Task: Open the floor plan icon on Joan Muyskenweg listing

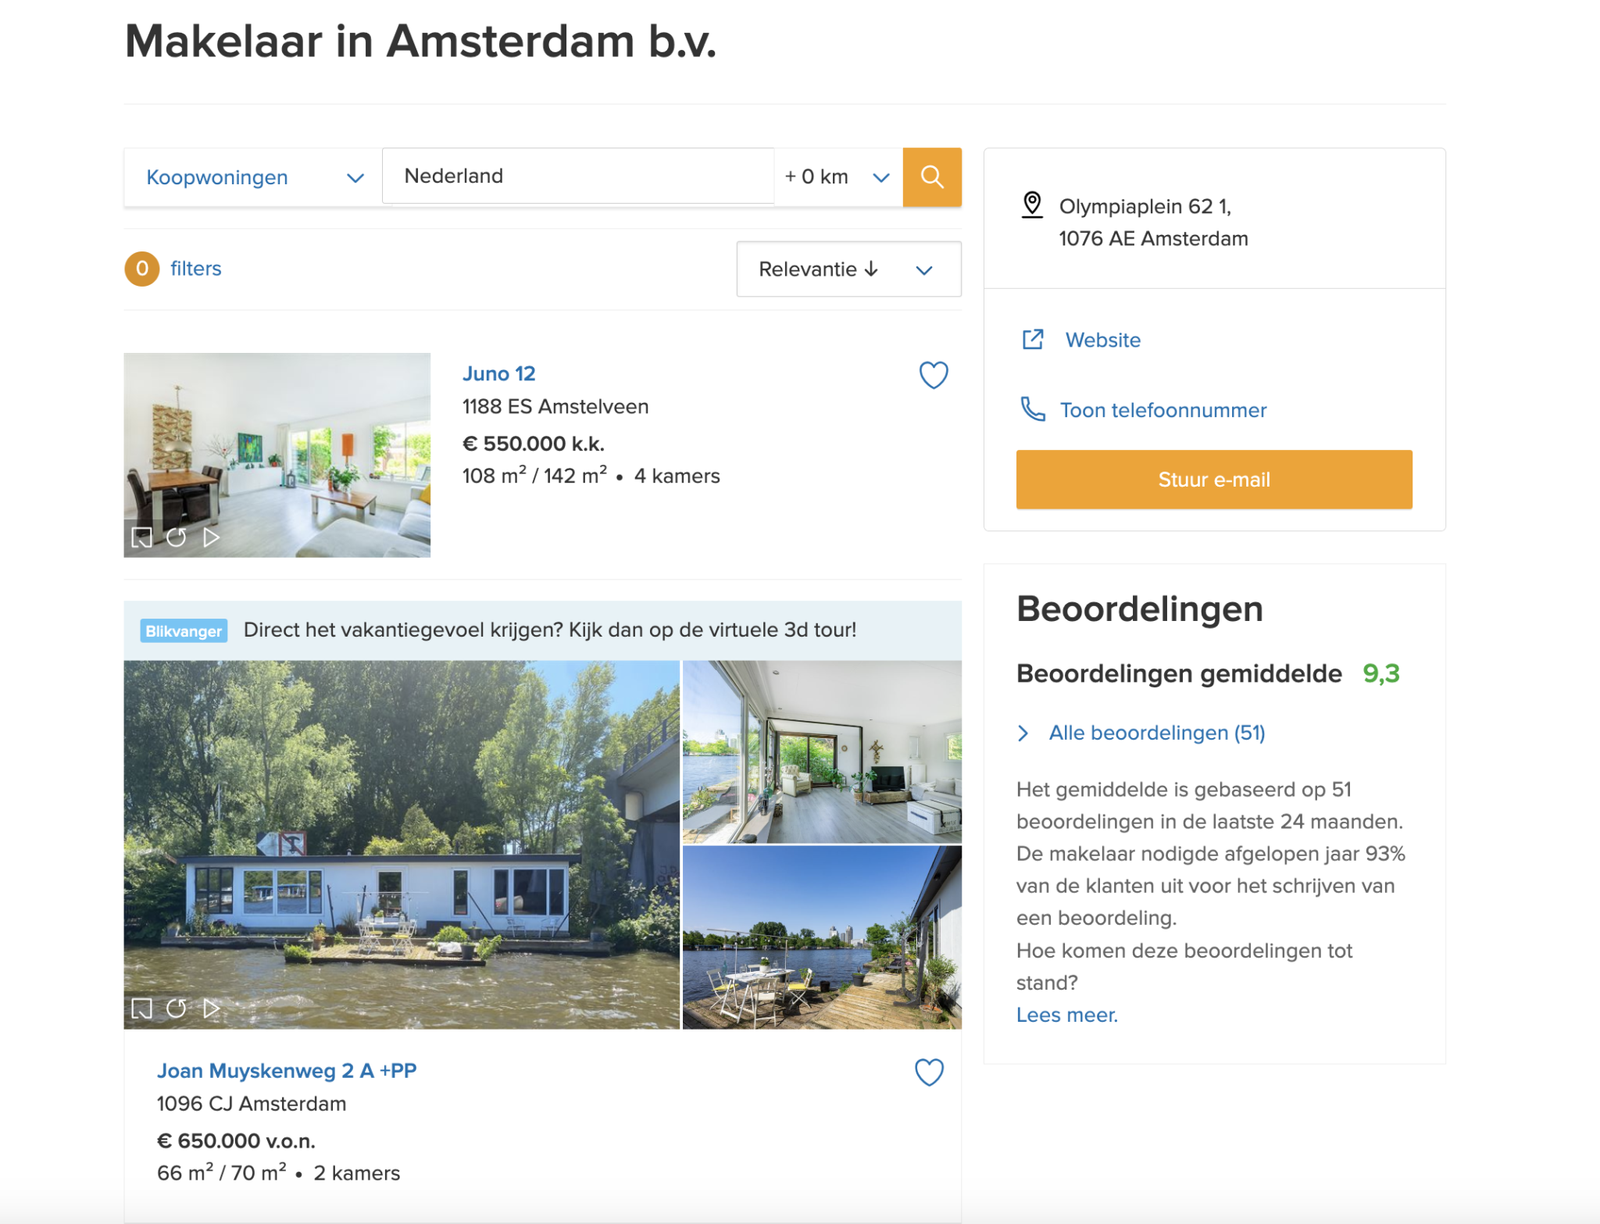Action: [142, 1009]
